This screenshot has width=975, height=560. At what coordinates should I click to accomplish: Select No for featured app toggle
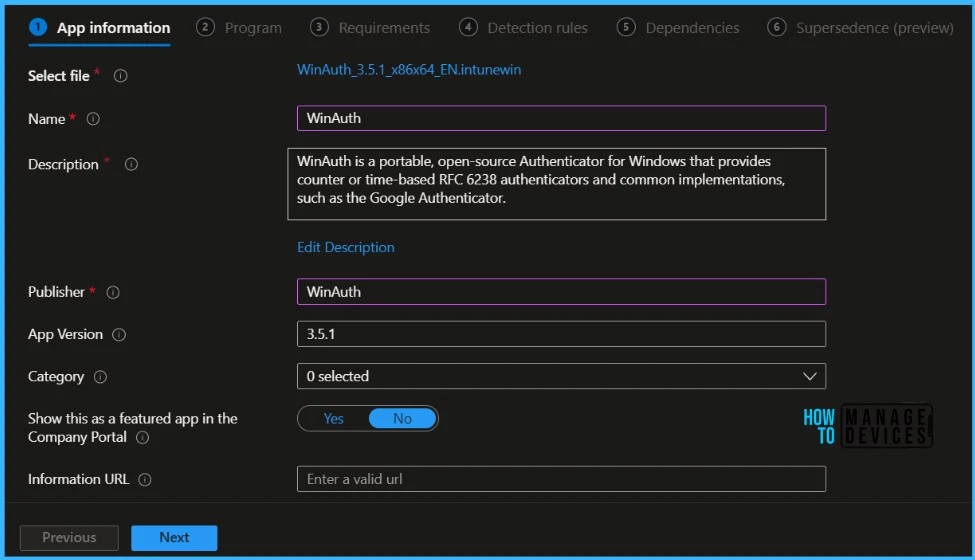(402, 418)
